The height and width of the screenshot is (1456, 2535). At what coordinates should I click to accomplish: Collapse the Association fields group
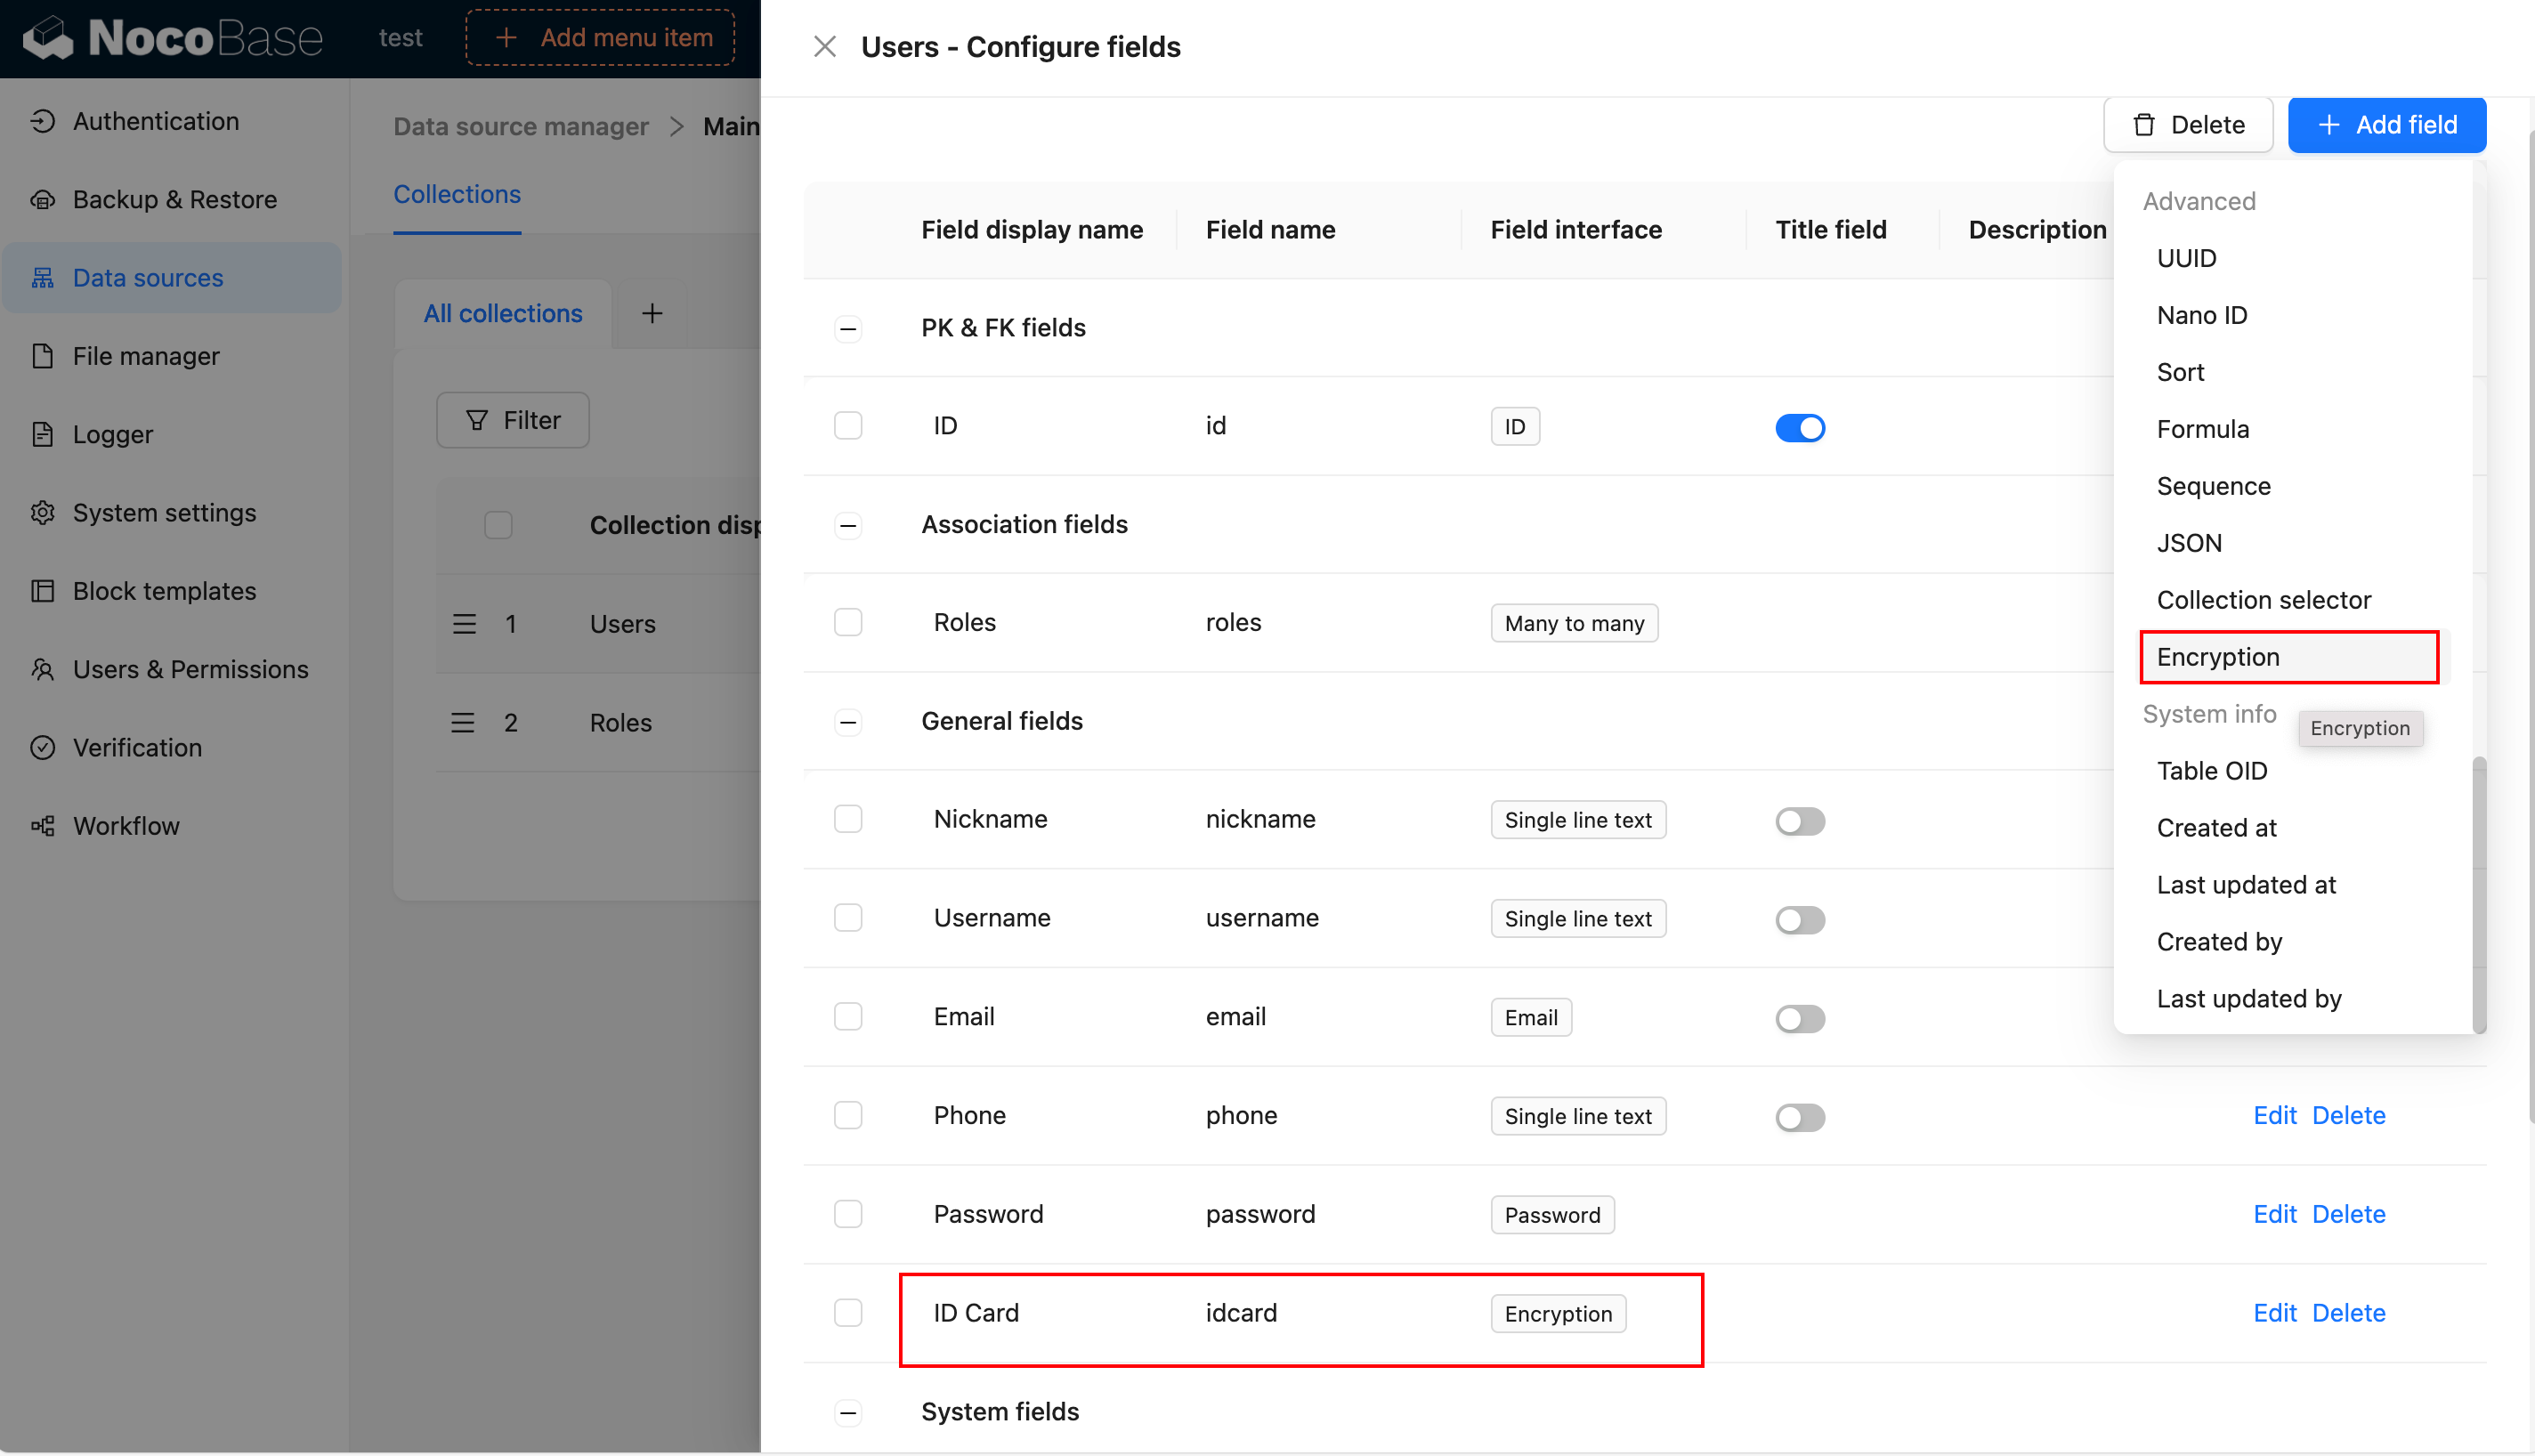tap(847, 525)
